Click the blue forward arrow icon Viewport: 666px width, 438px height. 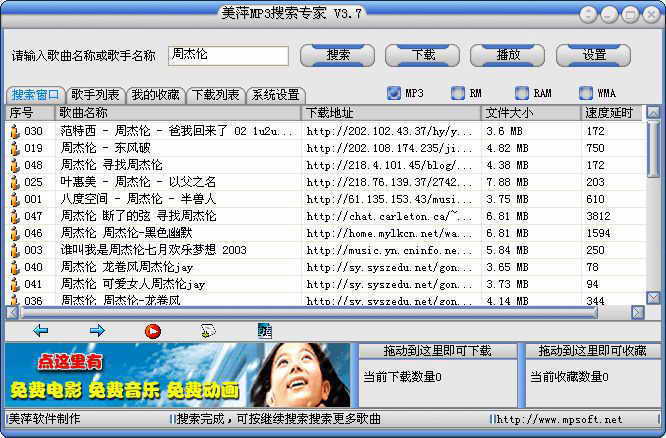point(97,330)
